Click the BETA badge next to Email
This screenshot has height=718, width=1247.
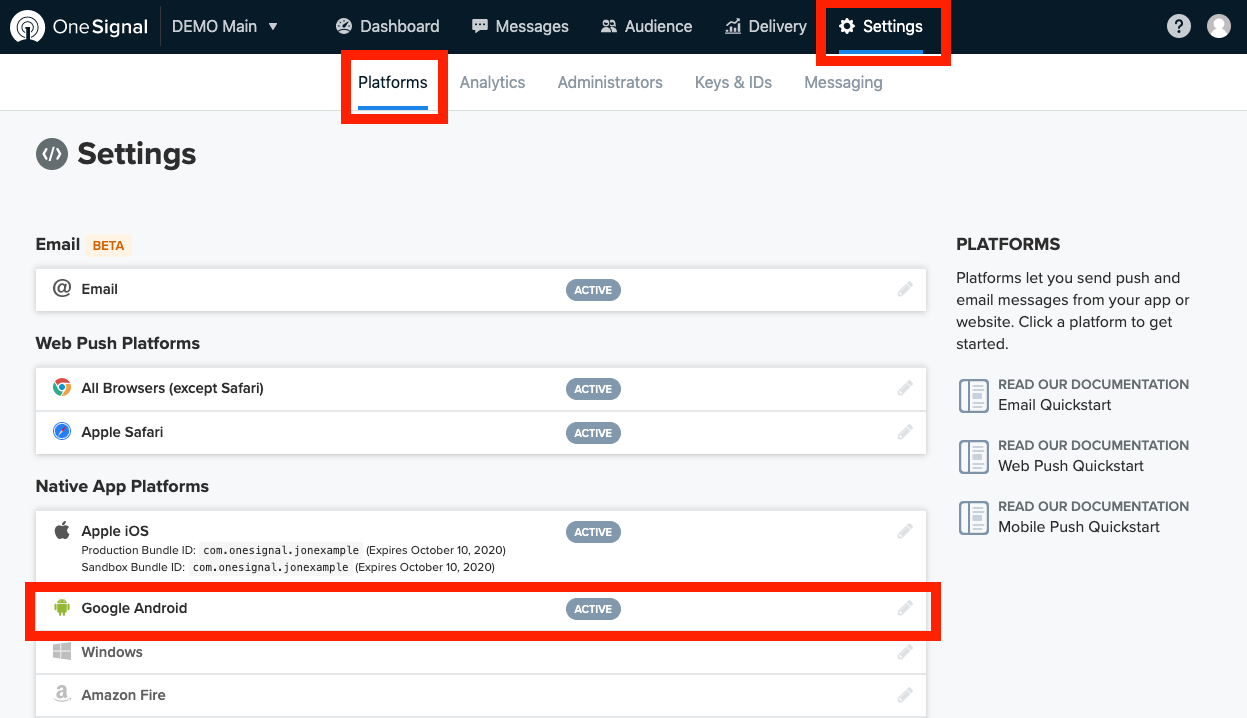(109, 245)
